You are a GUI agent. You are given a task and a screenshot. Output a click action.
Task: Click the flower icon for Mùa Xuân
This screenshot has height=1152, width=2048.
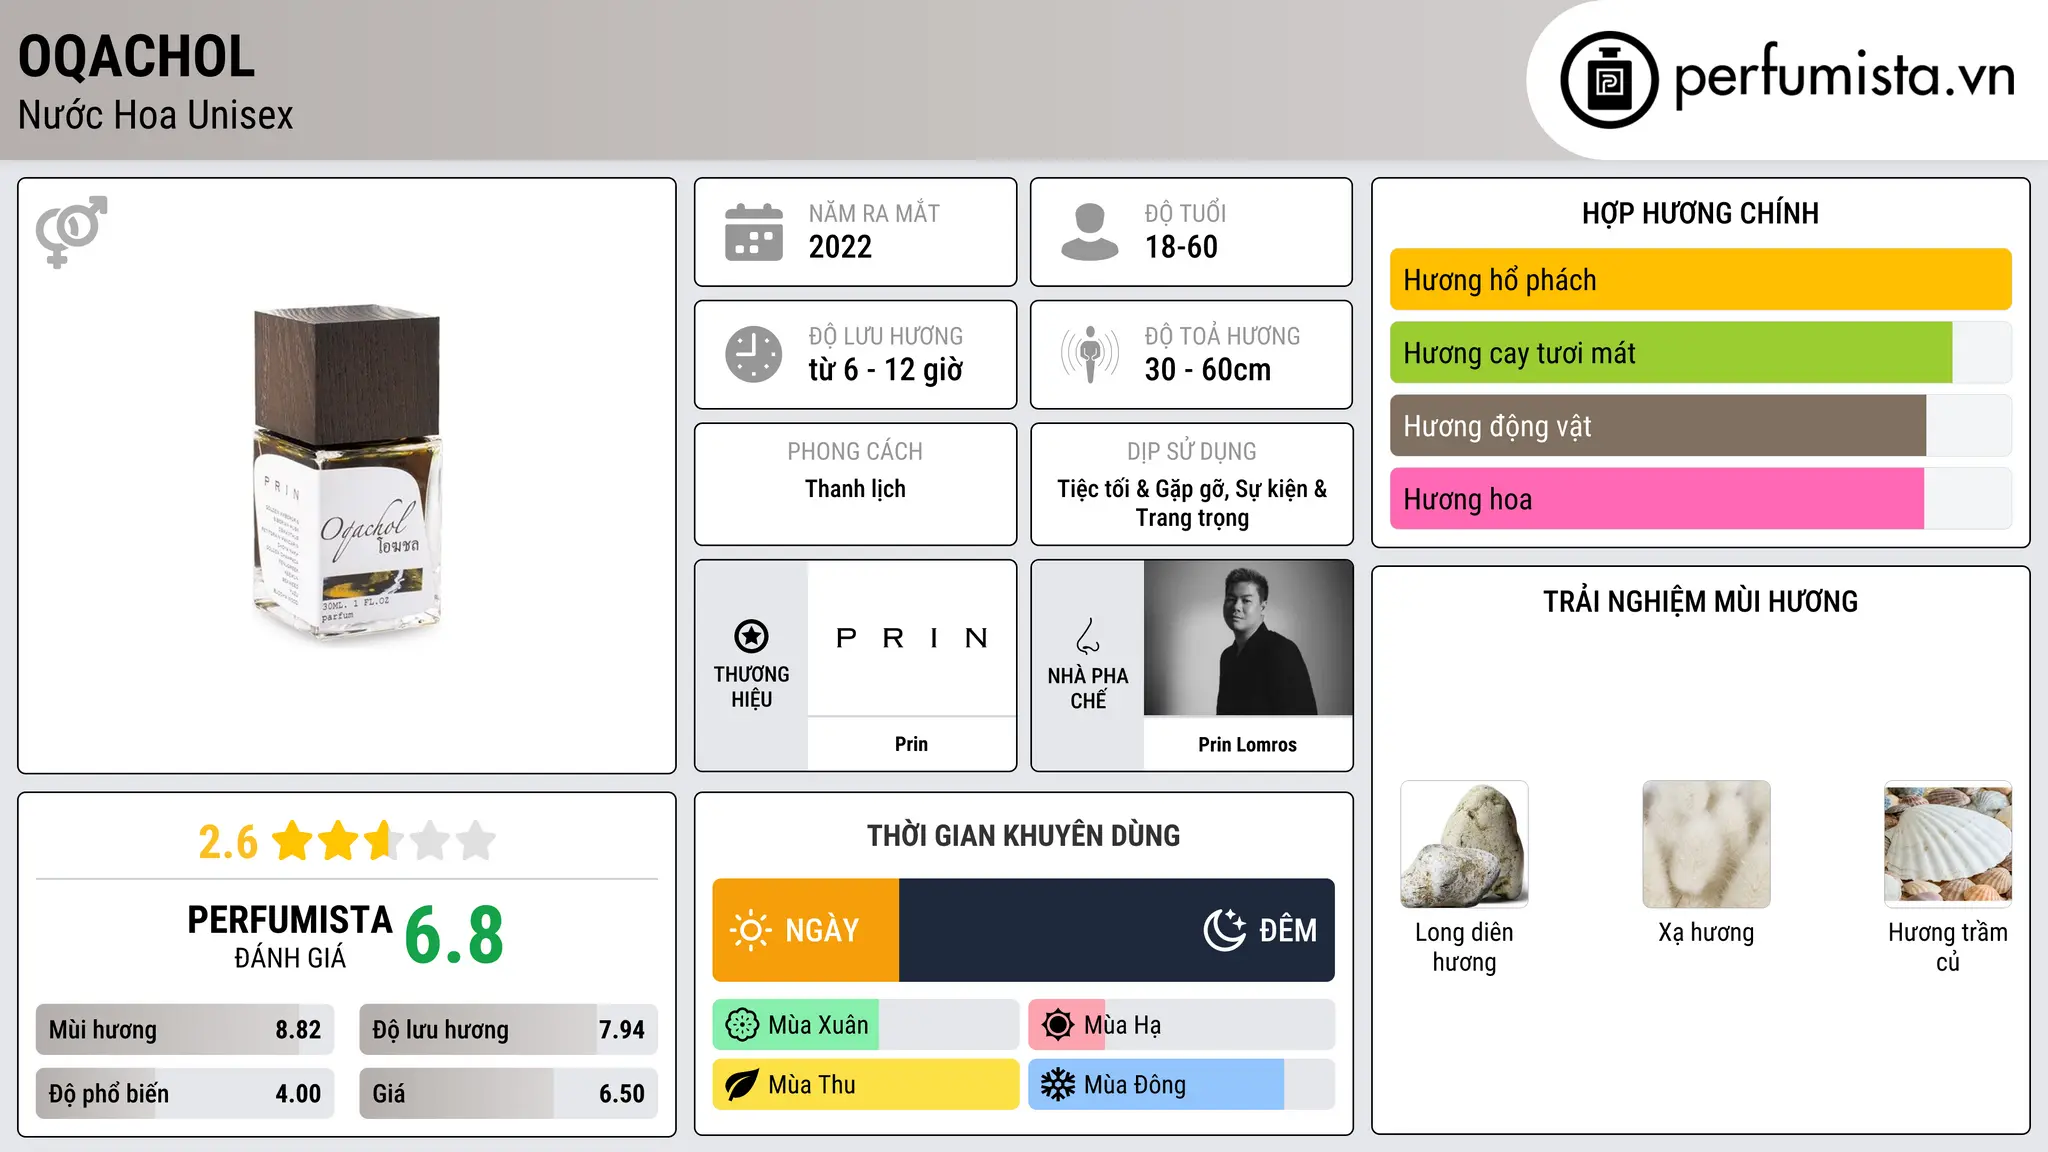[742, 1025]
